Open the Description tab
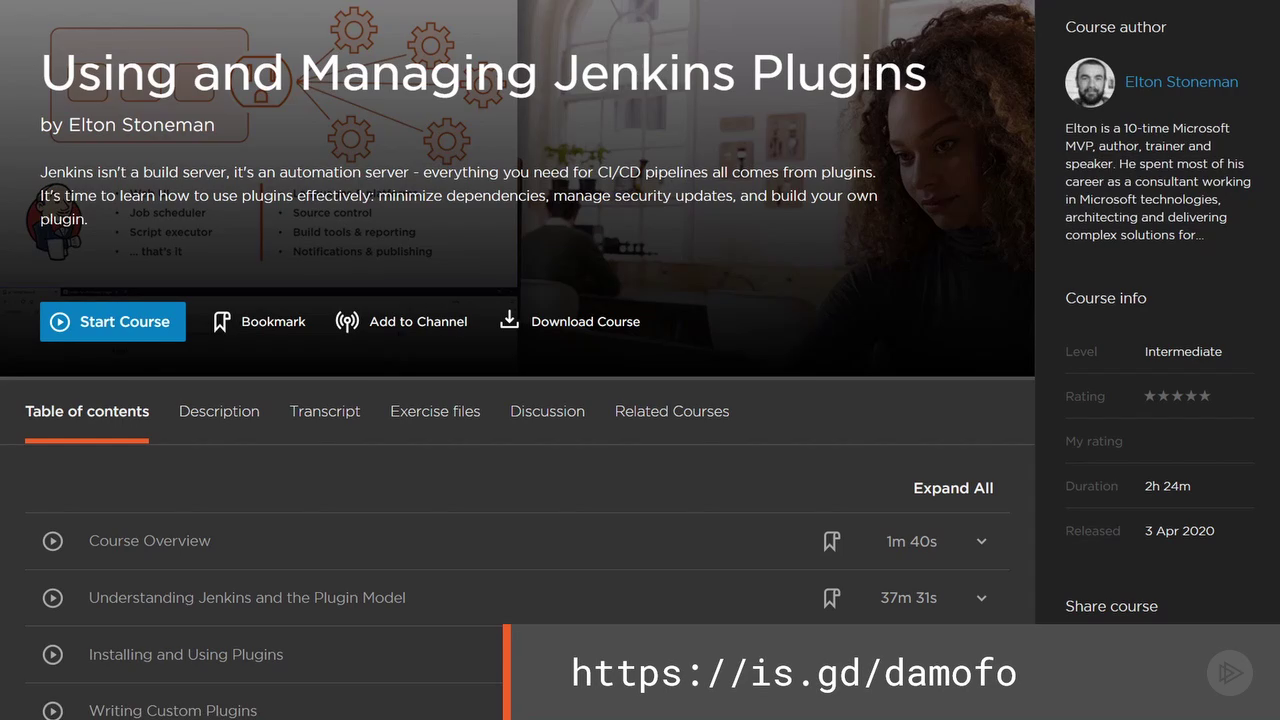1280x720 pixels. tap(219, 411)
